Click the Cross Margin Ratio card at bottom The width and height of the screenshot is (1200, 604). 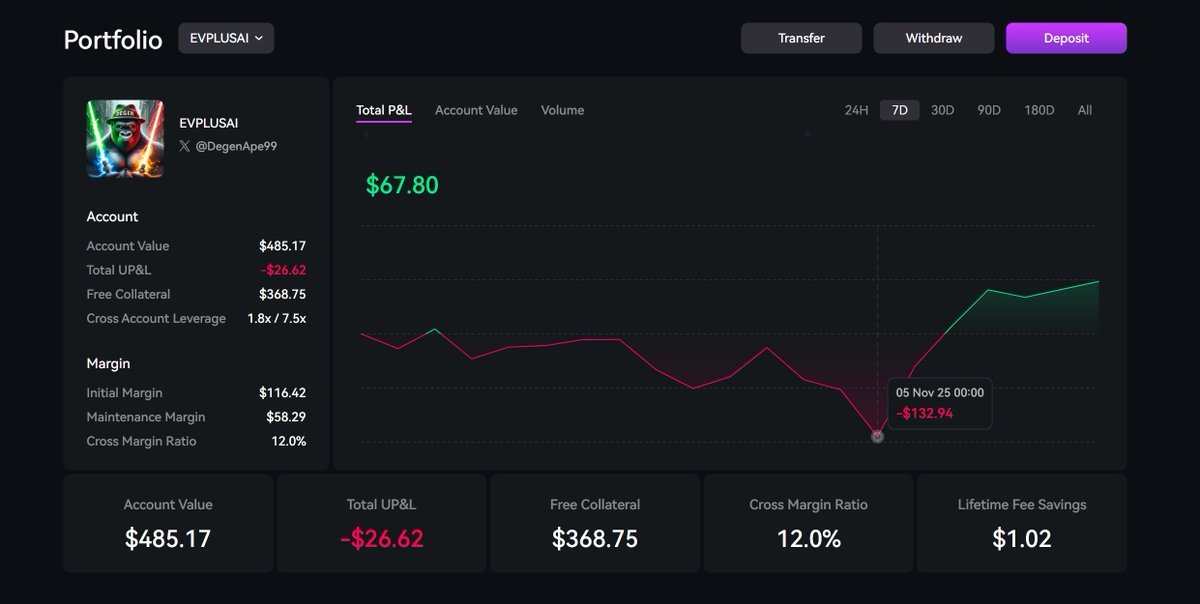[808, 523]
